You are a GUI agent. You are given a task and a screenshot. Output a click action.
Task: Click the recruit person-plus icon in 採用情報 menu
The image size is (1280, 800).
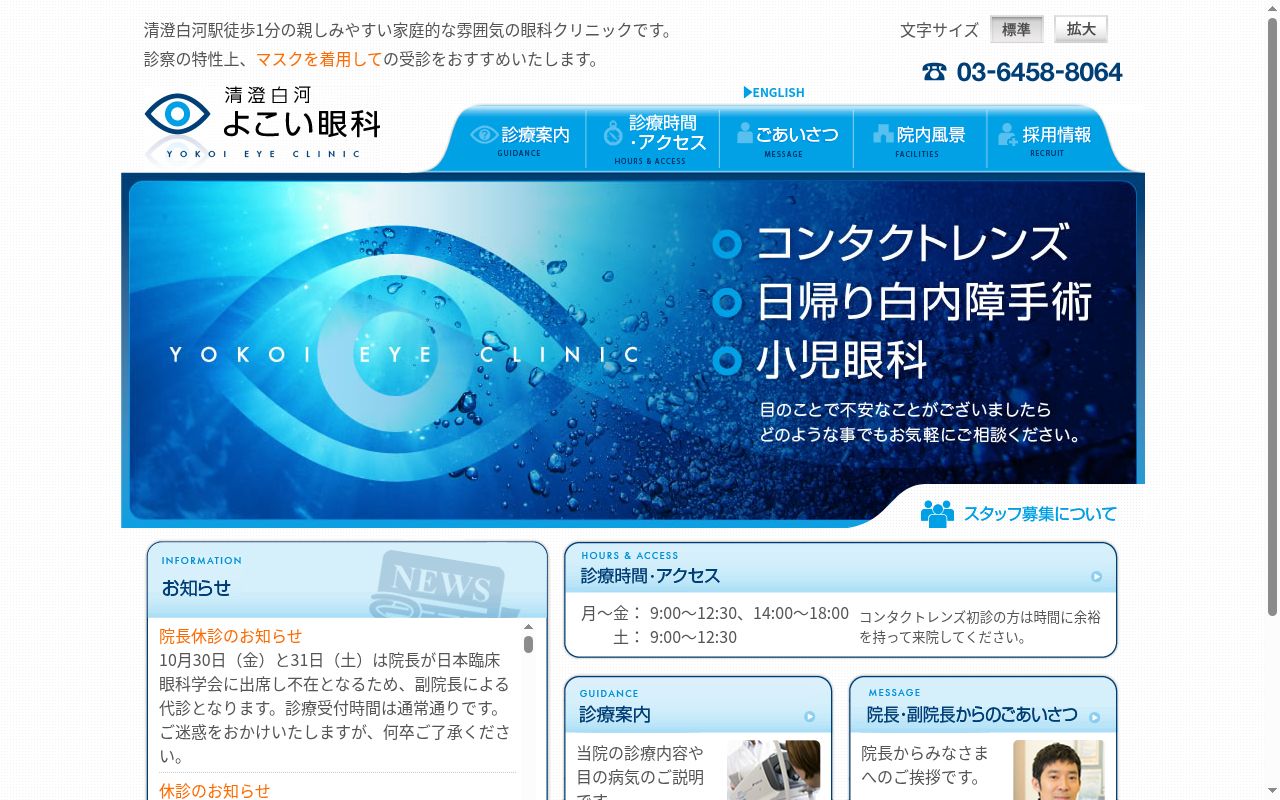tap(1008, 134)
